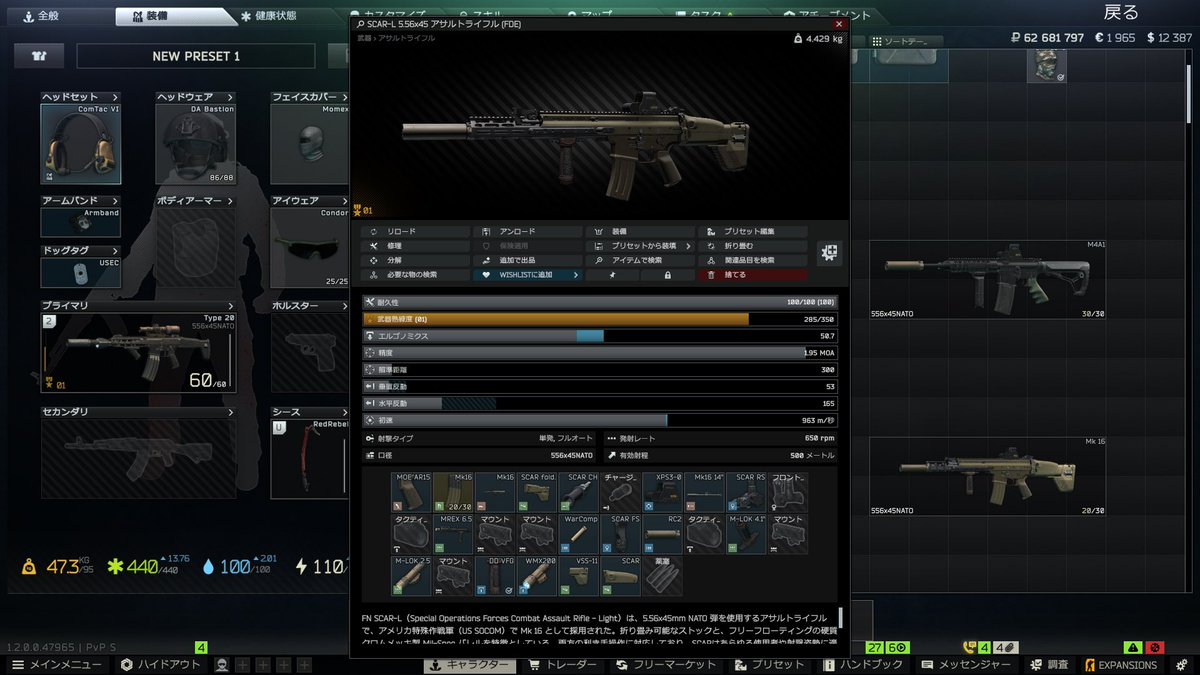1200x675 pixels.
Task: Click the 修理 repair button
Action: coord(415,246)
